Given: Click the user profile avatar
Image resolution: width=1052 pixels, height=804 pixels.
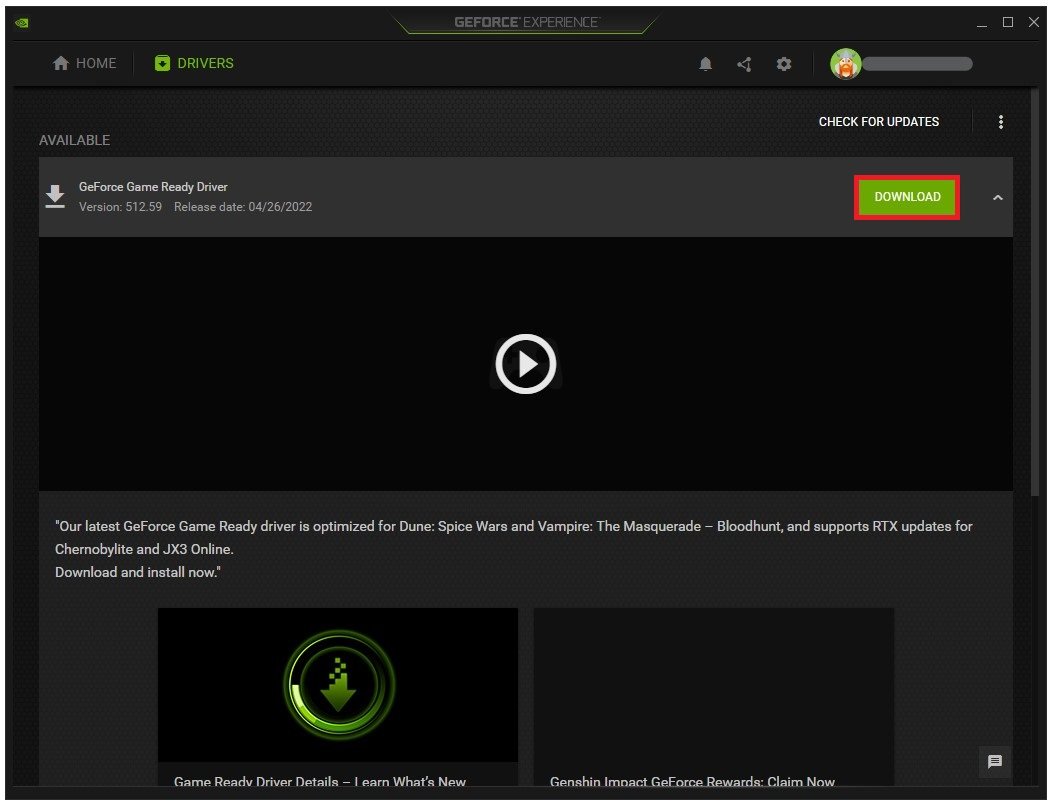Looking at the screenshot, I should tap(846, 64).
